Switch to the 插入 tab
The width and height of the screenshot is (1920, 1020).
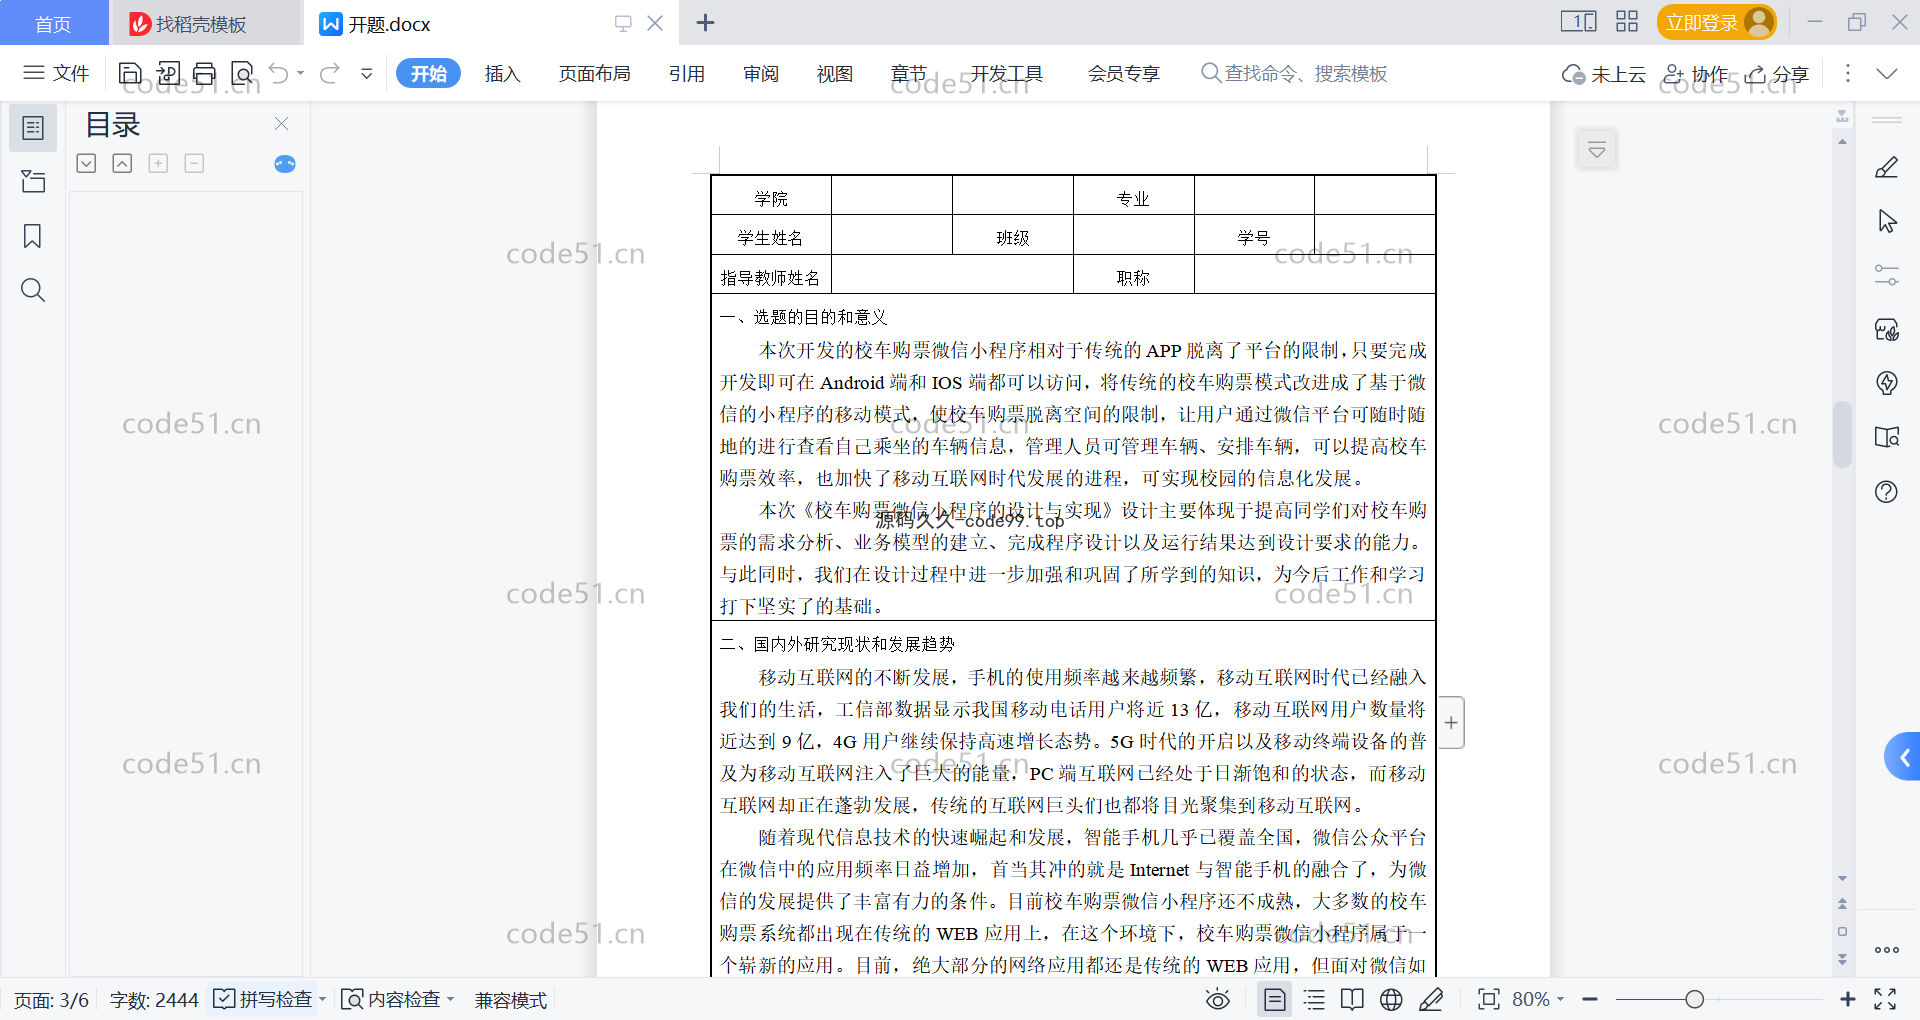click(502, 73)
